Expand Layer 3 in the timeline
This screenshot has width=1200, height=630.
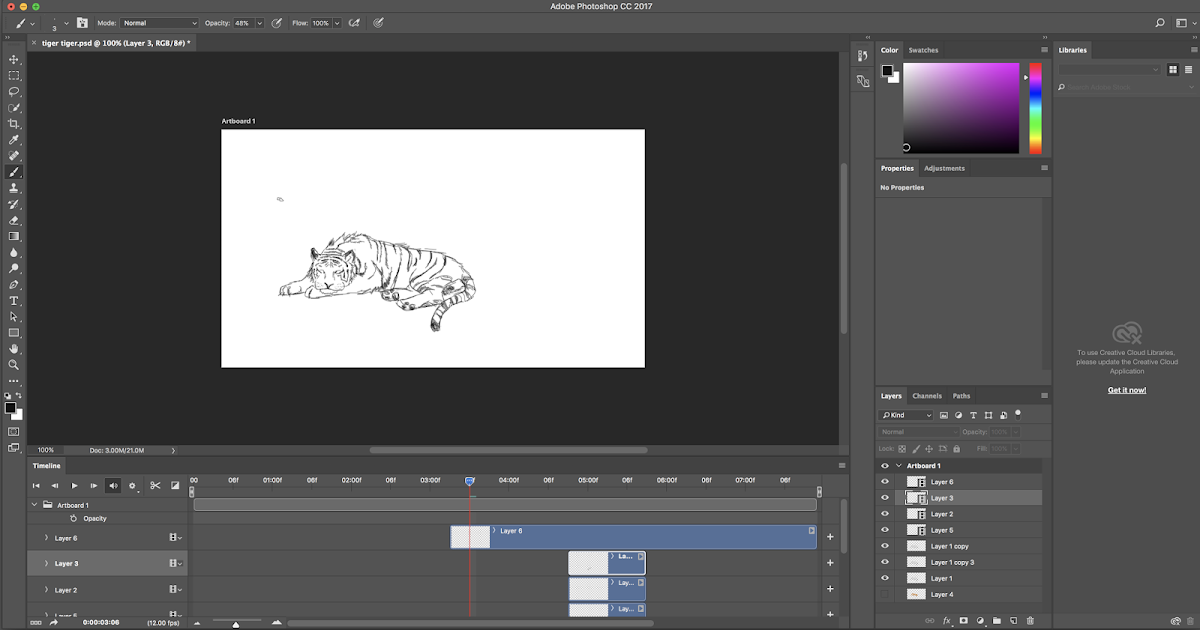pos(46,563)
